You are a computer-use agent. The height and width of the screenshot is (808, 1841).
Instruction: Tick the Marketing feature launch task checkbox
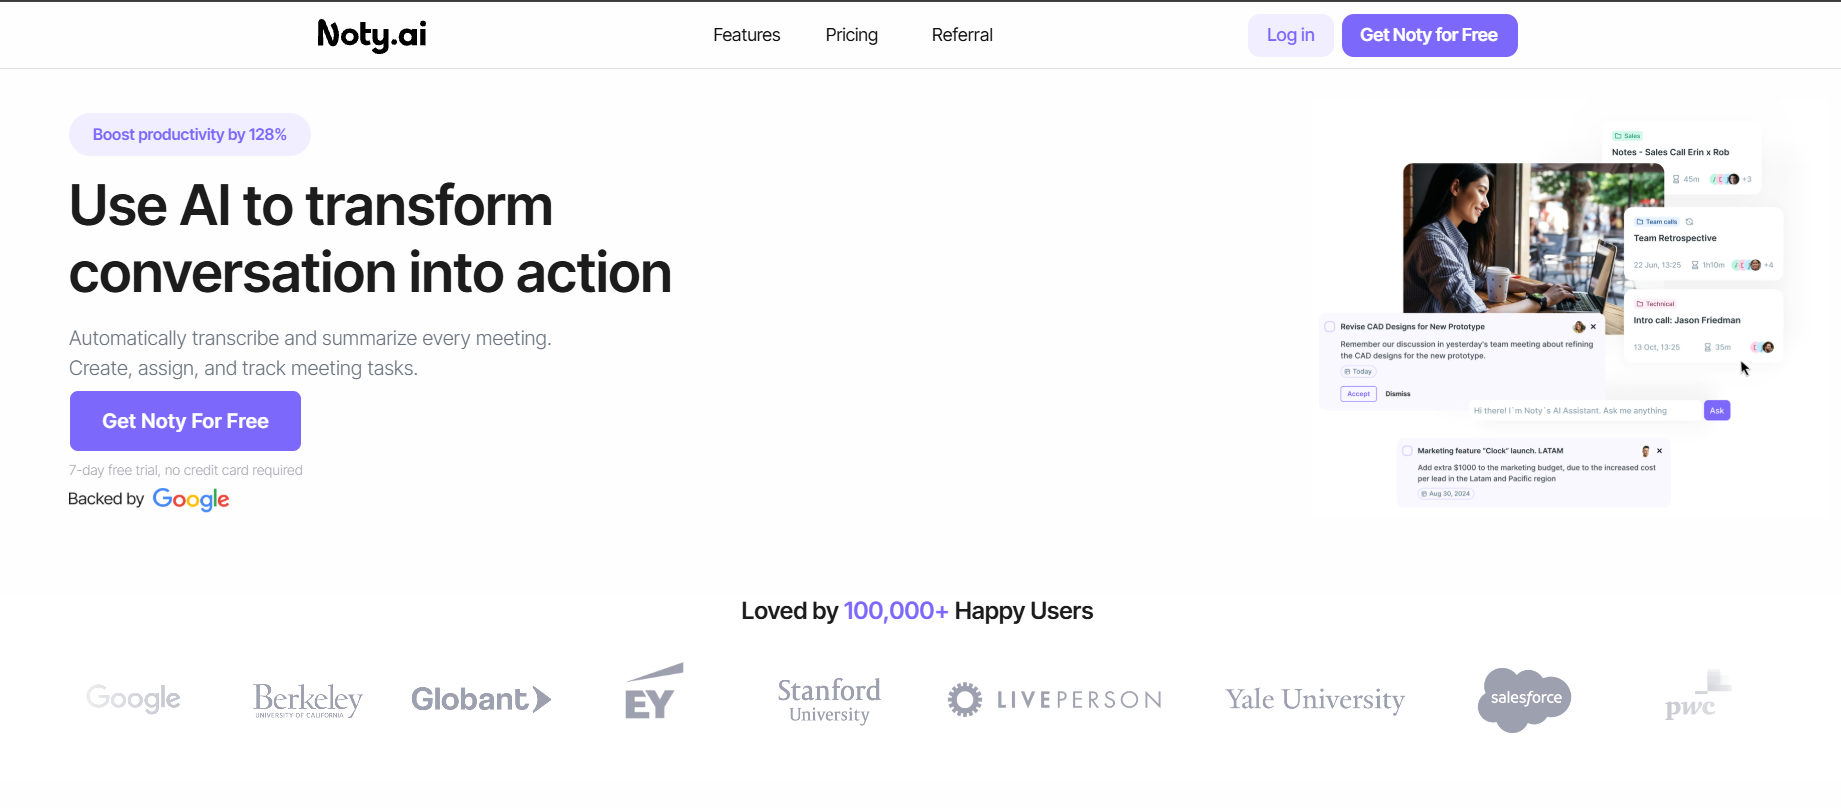[1407, 451]
